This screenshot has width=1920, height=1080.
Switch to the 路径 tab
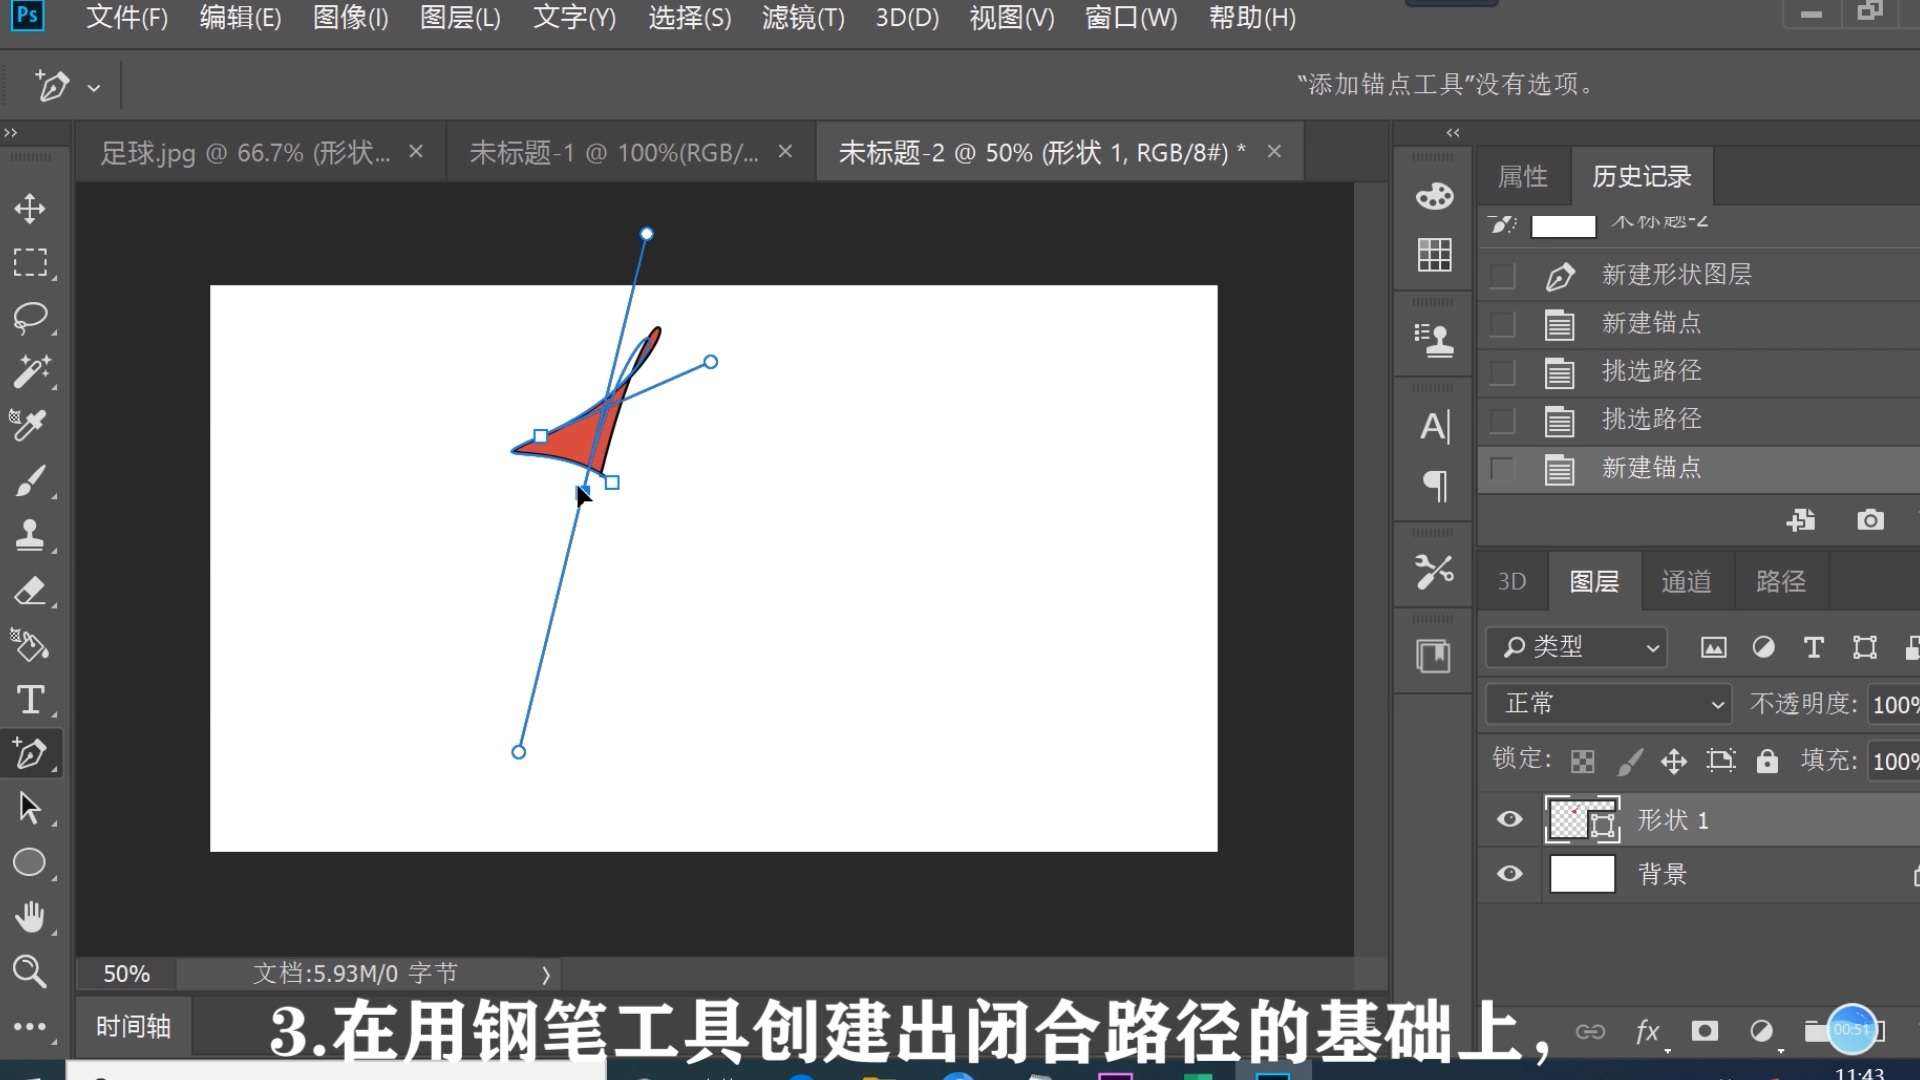tap(1781, 582)
